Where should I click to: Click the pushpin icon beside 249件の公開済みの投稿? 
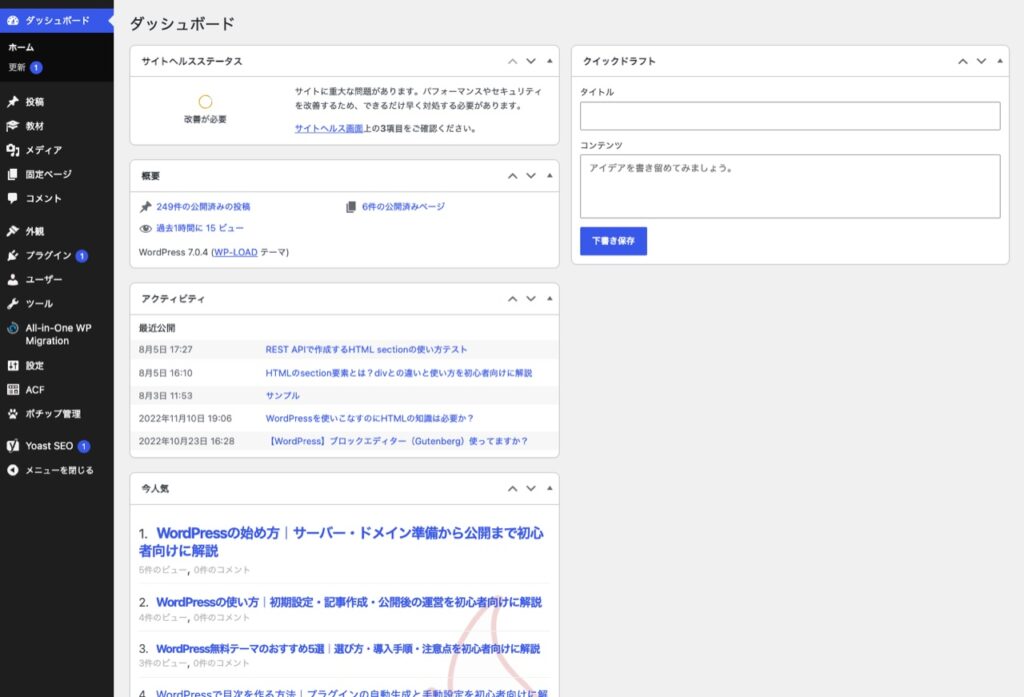(145, 206)
